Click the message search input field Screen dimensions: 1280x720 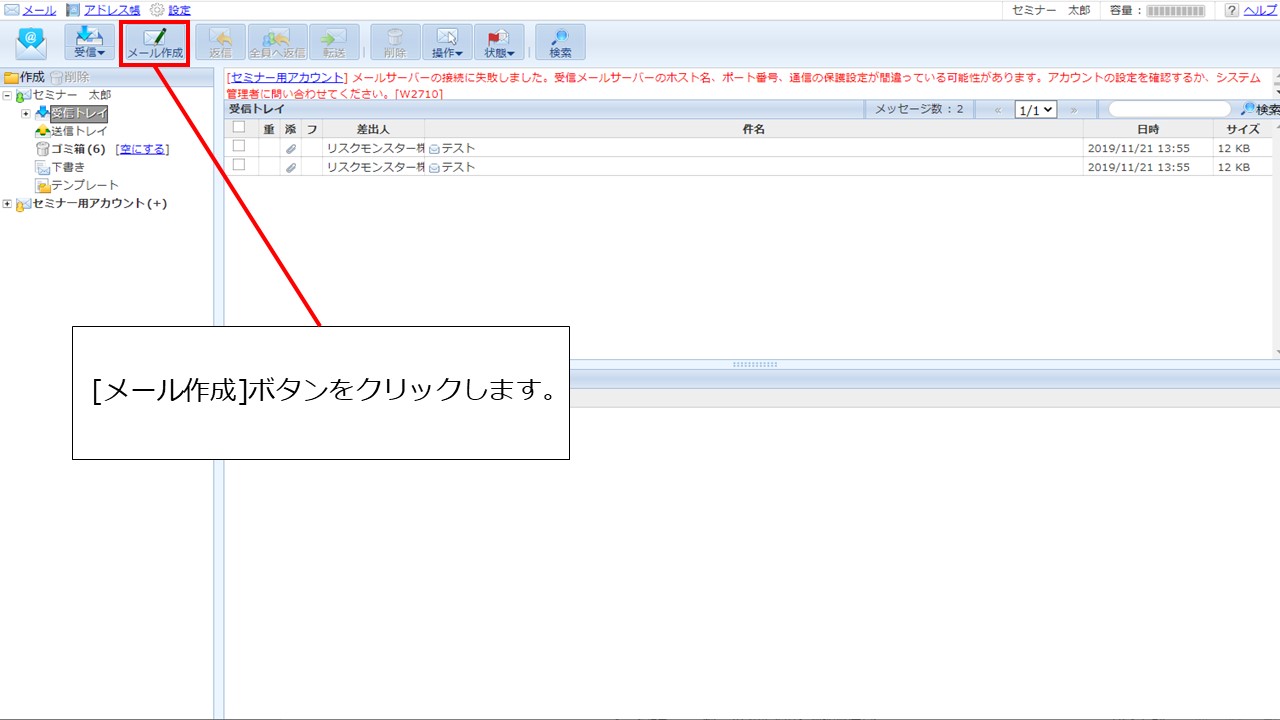(x=1170, y=109)
